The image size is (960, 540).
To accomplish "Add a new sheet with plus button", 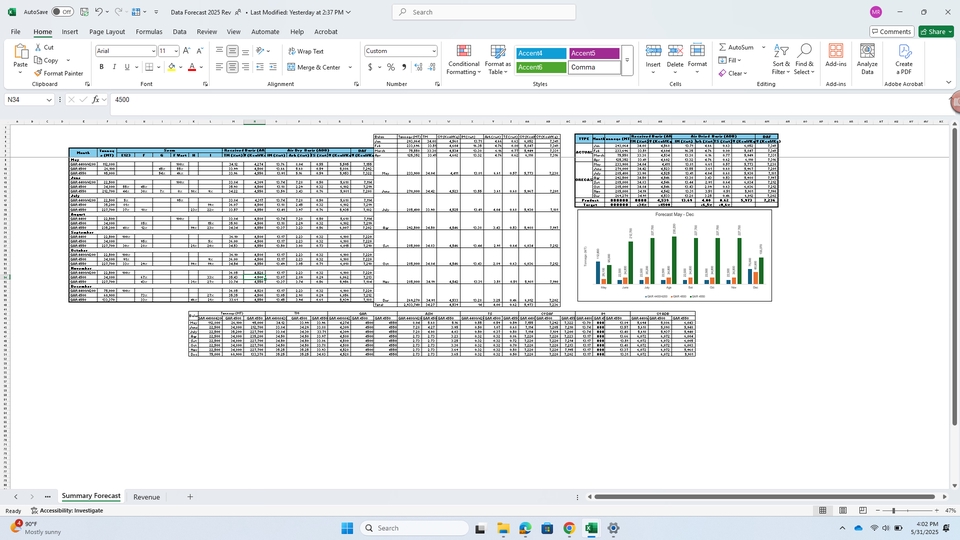I will (190, 497).
